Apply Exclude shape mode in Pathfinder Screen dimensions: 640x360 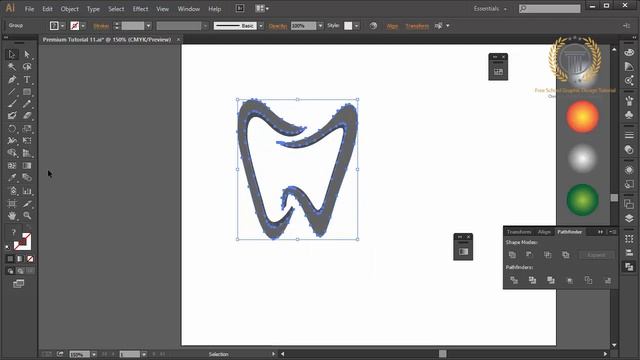point(566,255)
